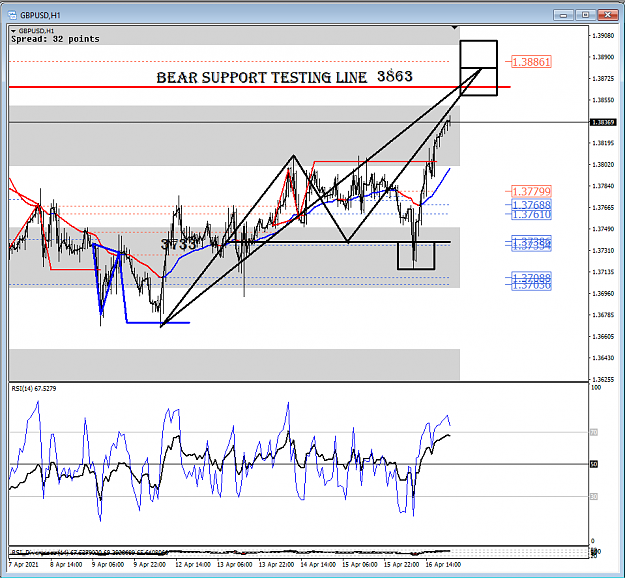Click the 1.37665 price axis value
Image resolution: width=625 pixels, height=579 pixels.
(x=603, y=208)
